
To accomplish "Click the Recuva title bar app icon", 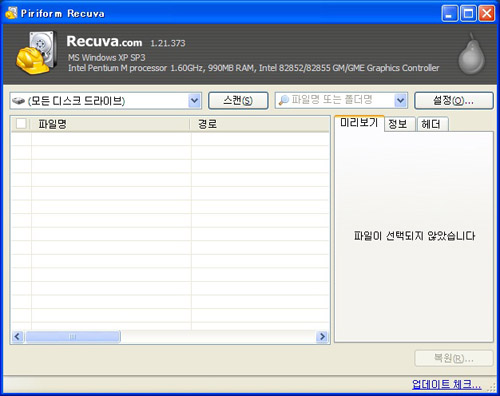I will pyautogui.click(x=11, y=13).
